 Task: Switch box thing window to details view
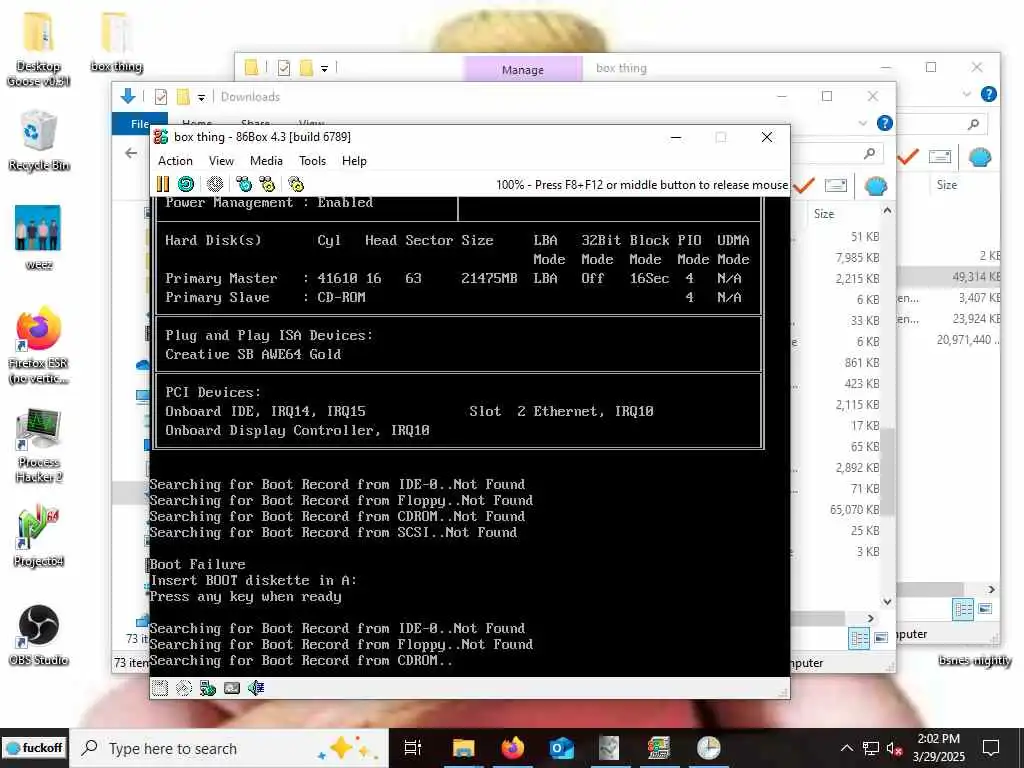click(x=963, y=609)
